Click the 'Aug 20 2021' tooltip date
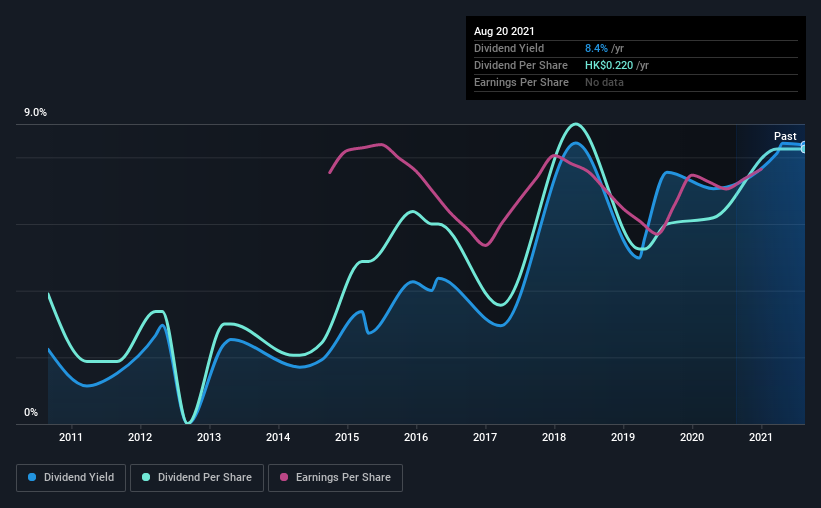The height and width of the screenshot is (508, 821). point(504,31)
